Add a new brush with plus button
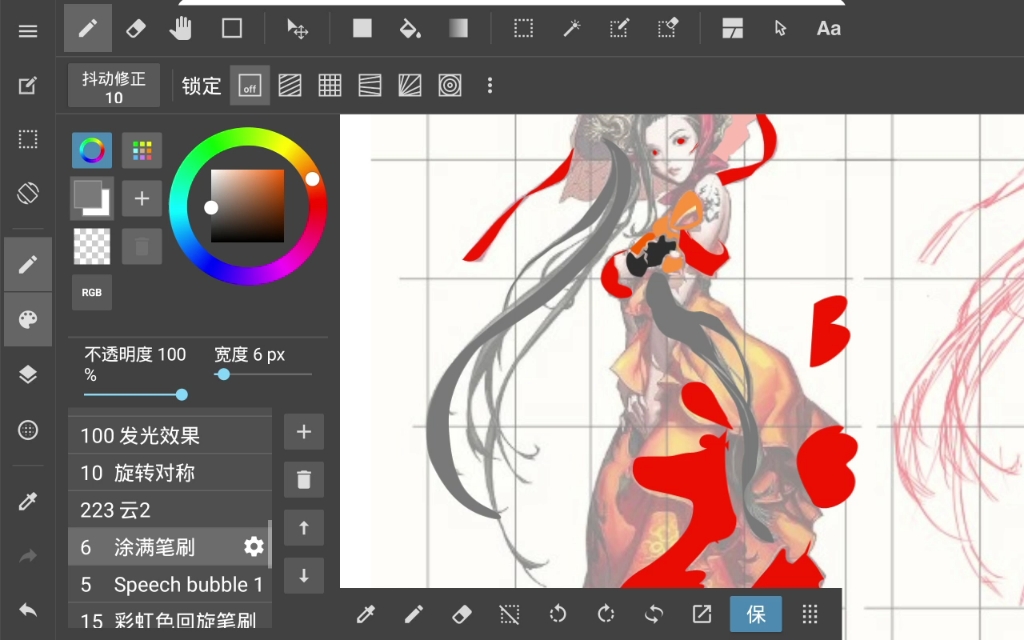The width and height of the screenshot is (1024, 640). 304,432
